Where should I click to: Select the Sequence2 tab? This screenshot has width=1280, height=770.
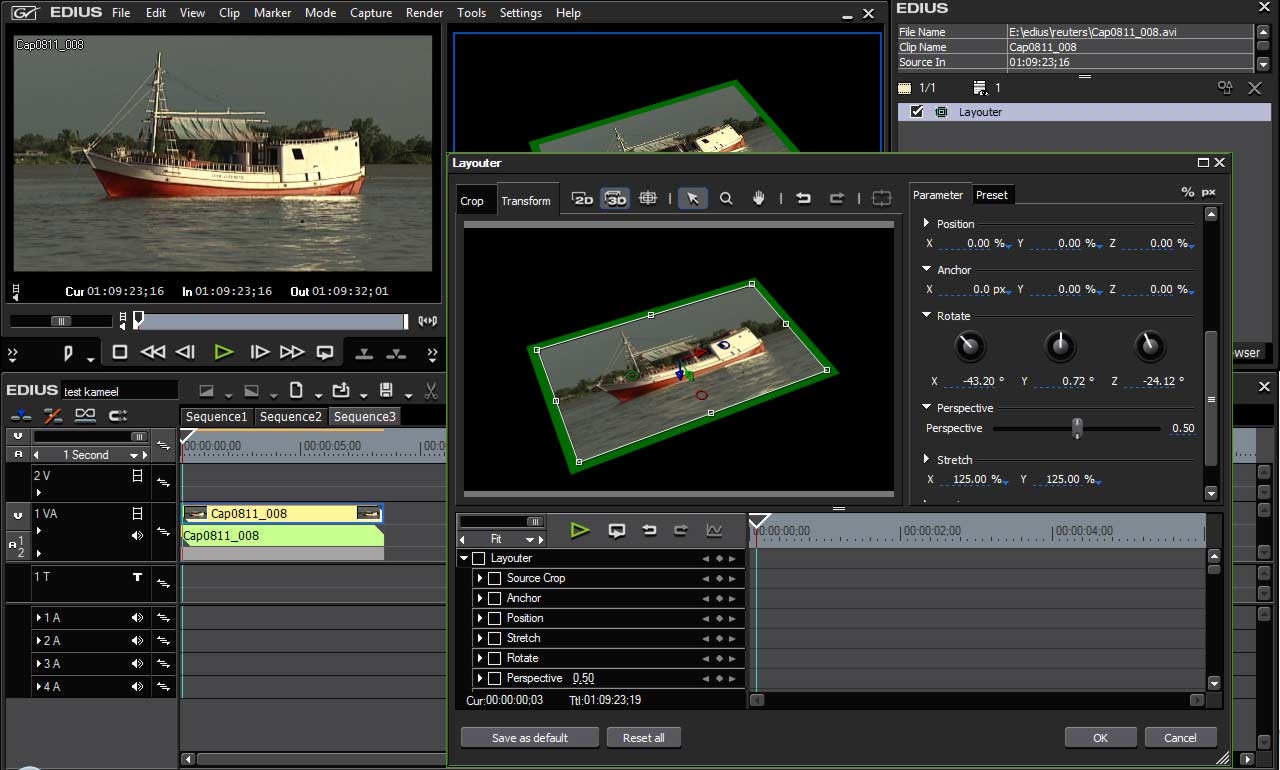pos(291,417)
